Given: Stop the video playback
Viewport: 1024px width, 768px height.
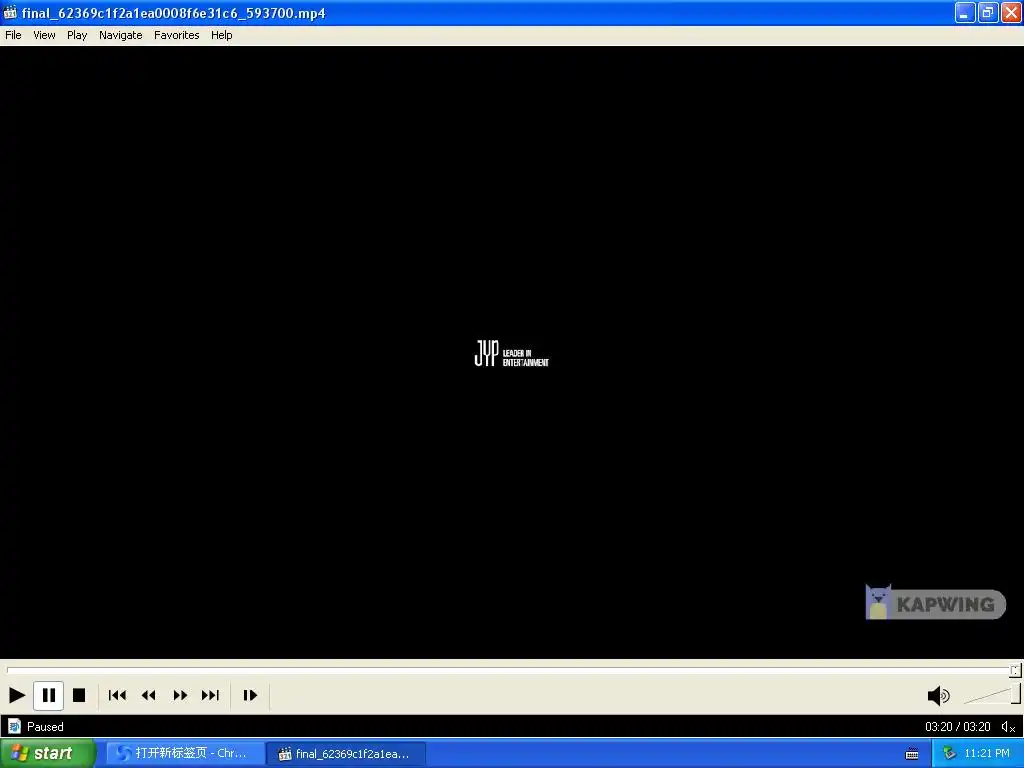Looking at the screenshot, I should point(79,696).
